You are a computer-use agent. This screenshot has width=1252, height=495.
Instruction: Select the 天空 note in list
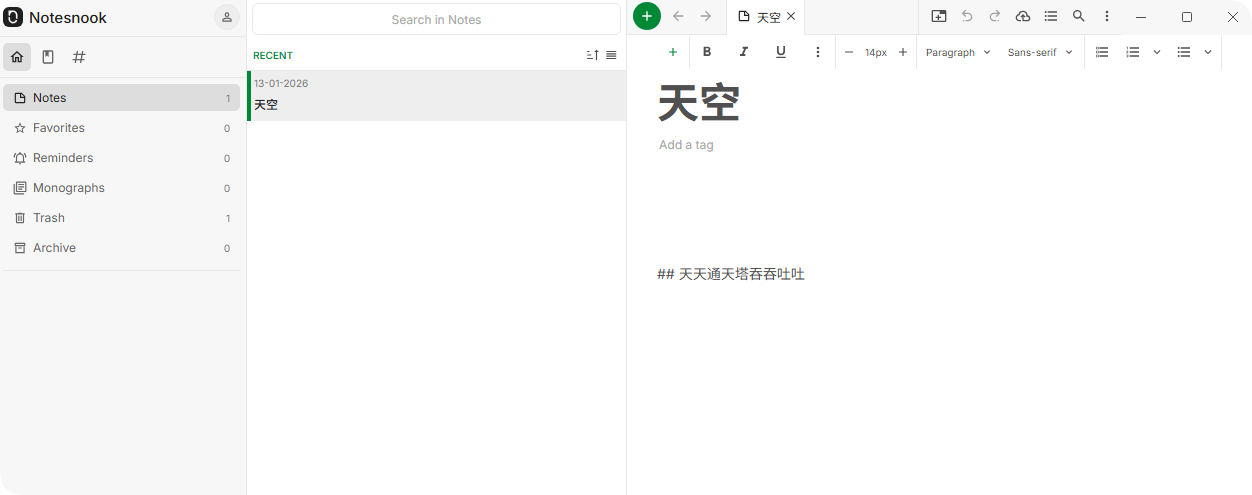coord(436,96)
